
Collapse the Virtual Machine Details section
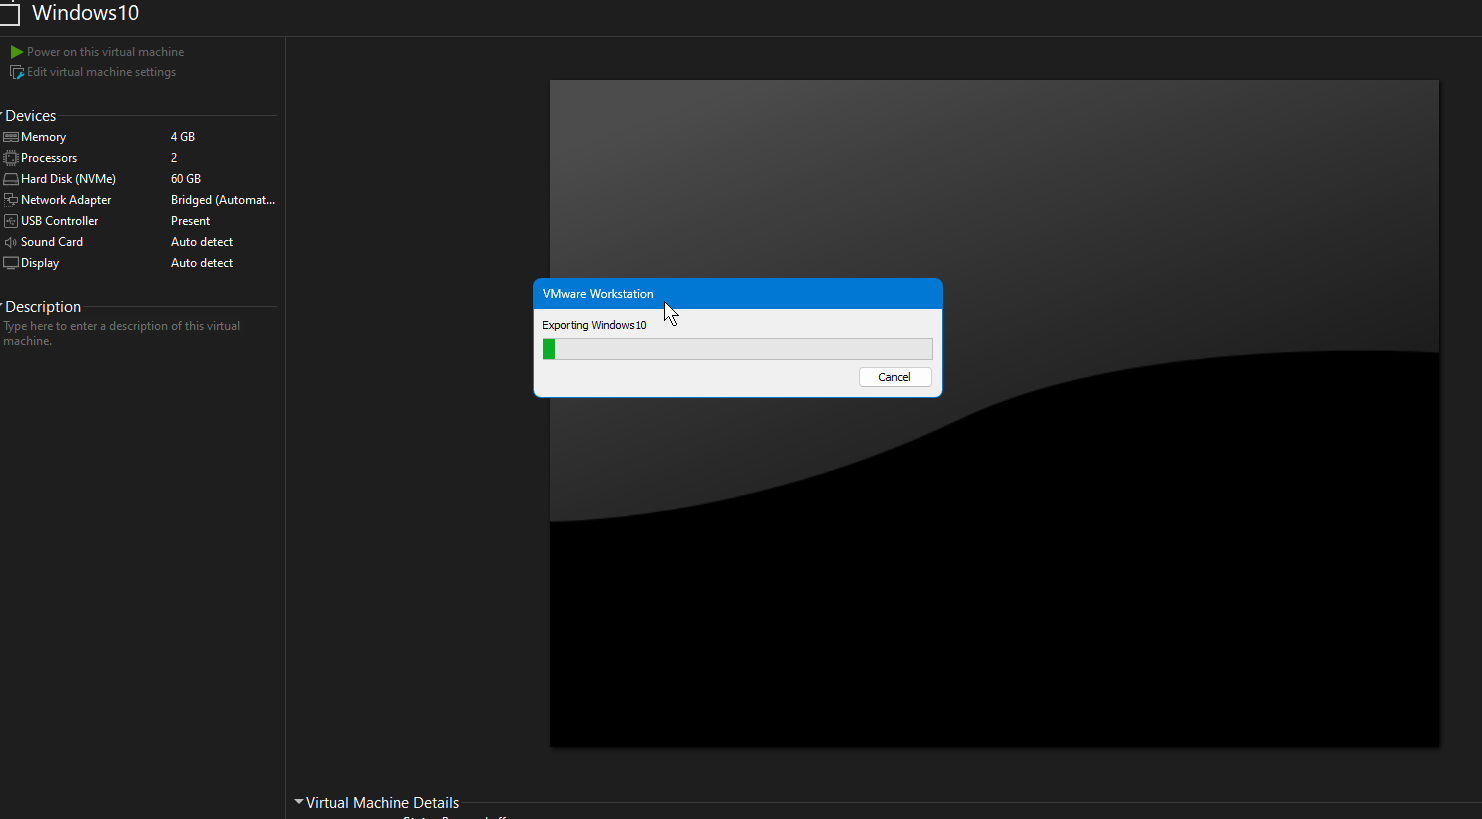coord(299,802)
